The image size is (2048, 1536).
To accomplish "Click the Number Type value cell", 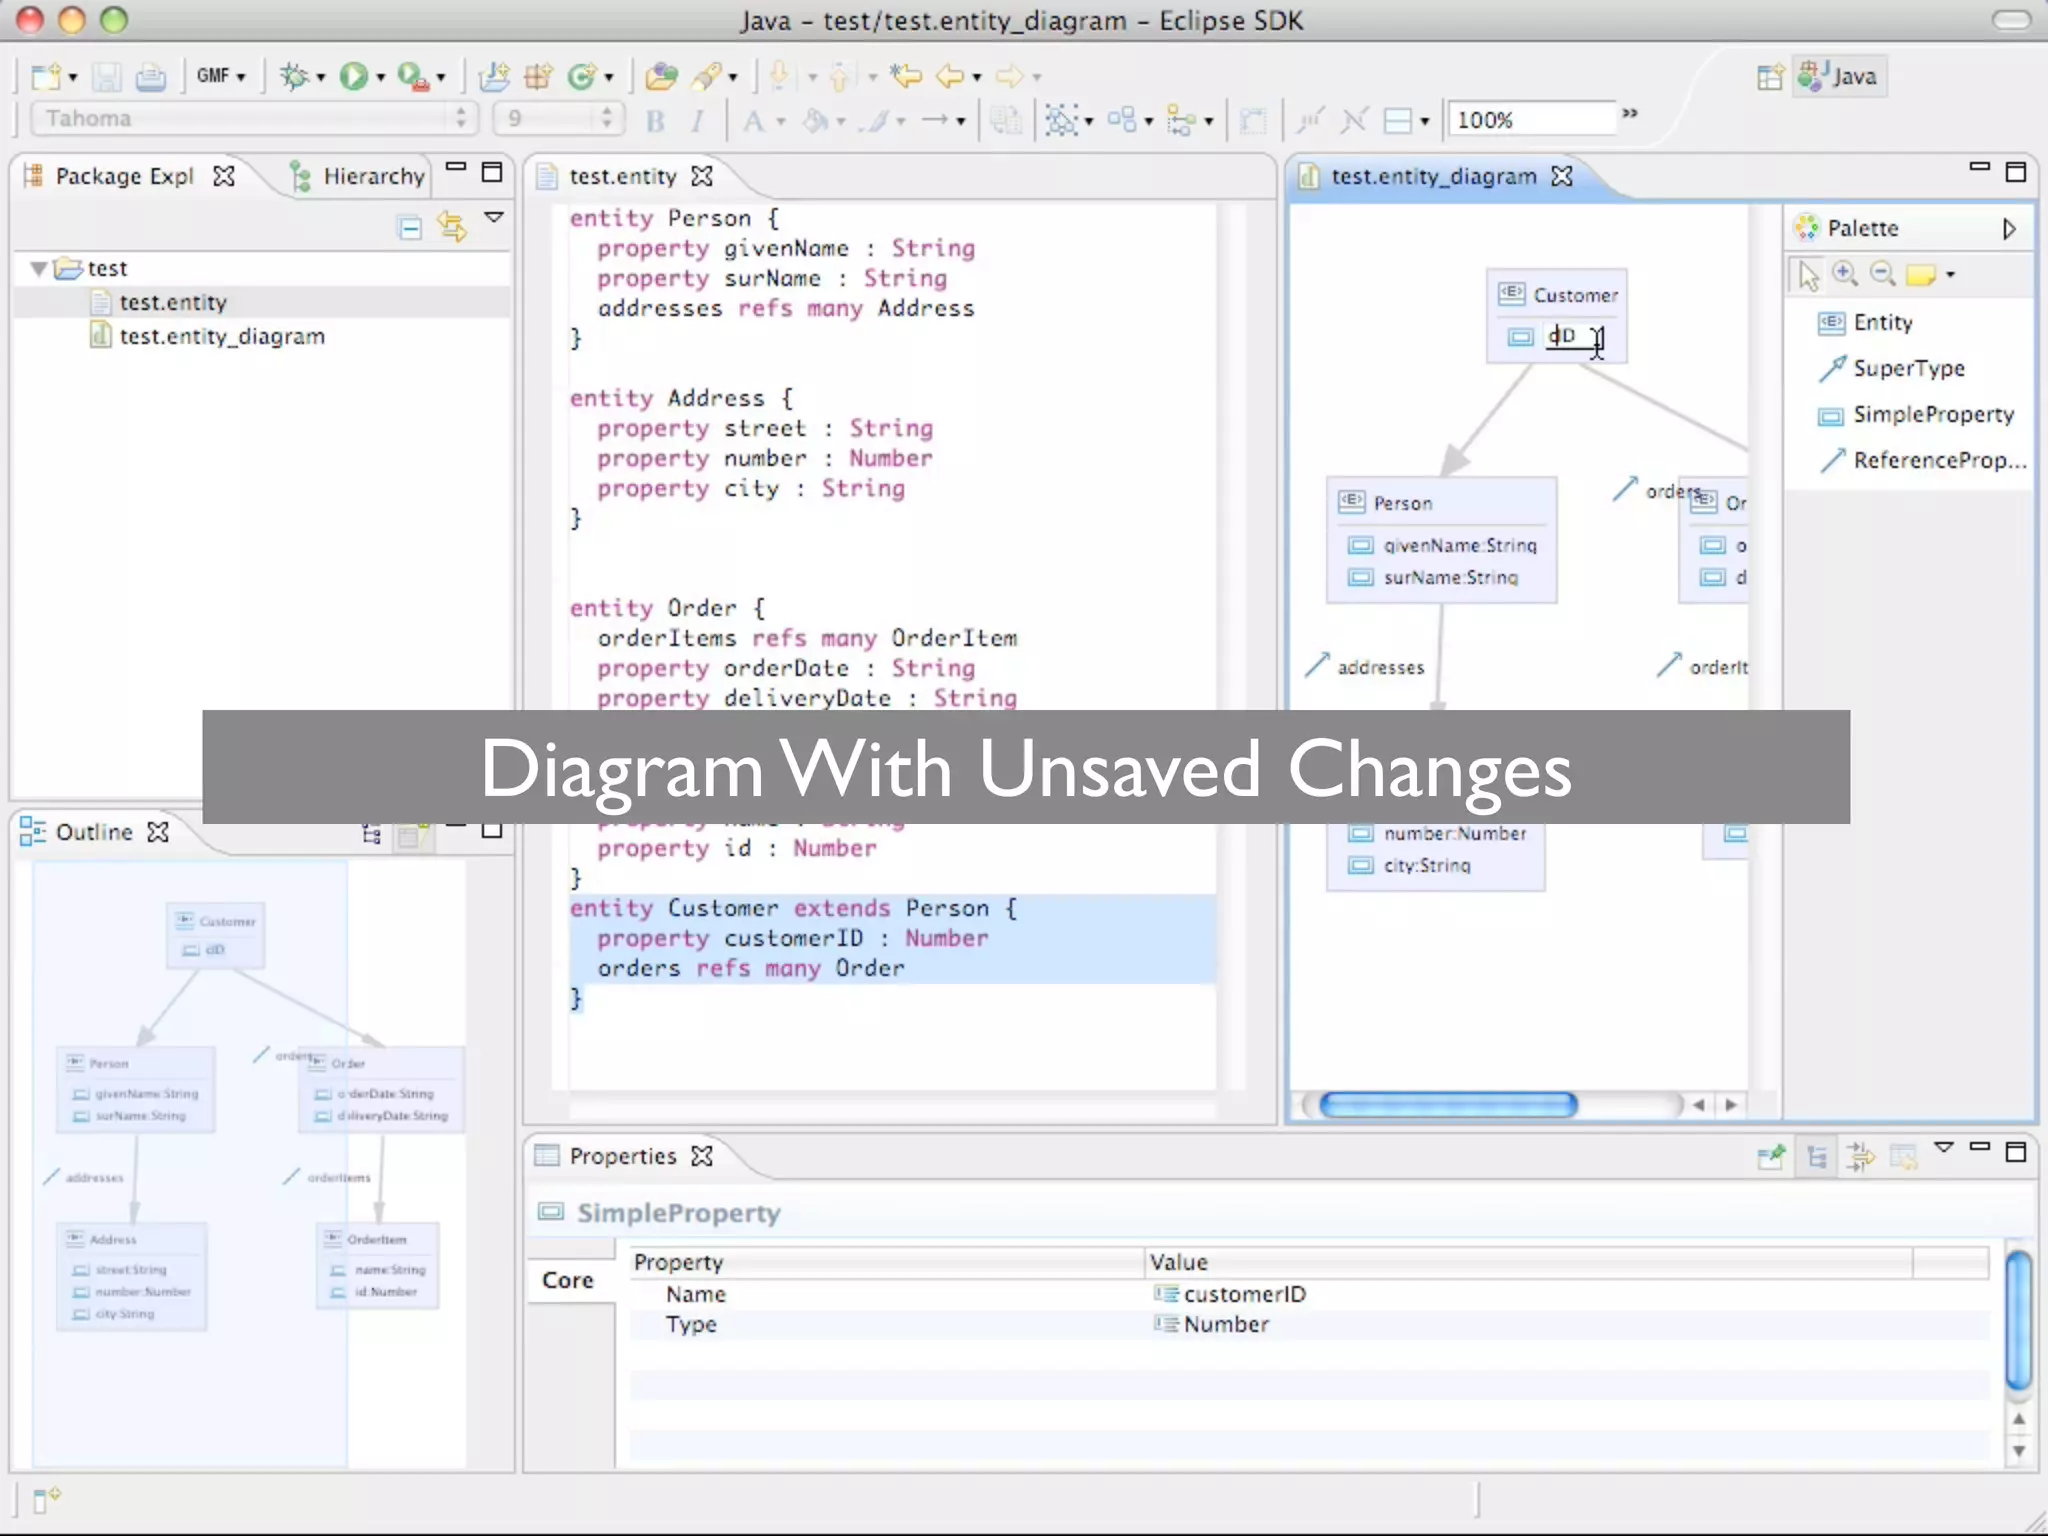I will (x=1528, y=1324).
